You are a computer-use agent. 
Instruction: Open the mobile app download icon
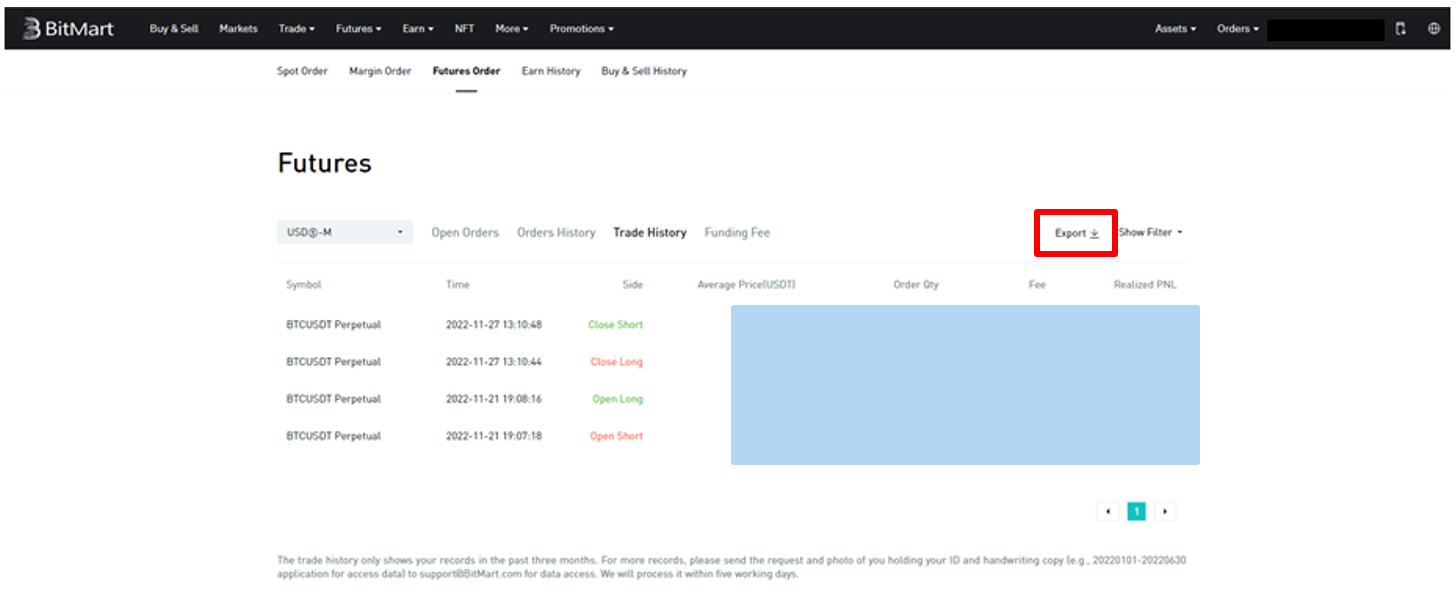point(1401,29)
